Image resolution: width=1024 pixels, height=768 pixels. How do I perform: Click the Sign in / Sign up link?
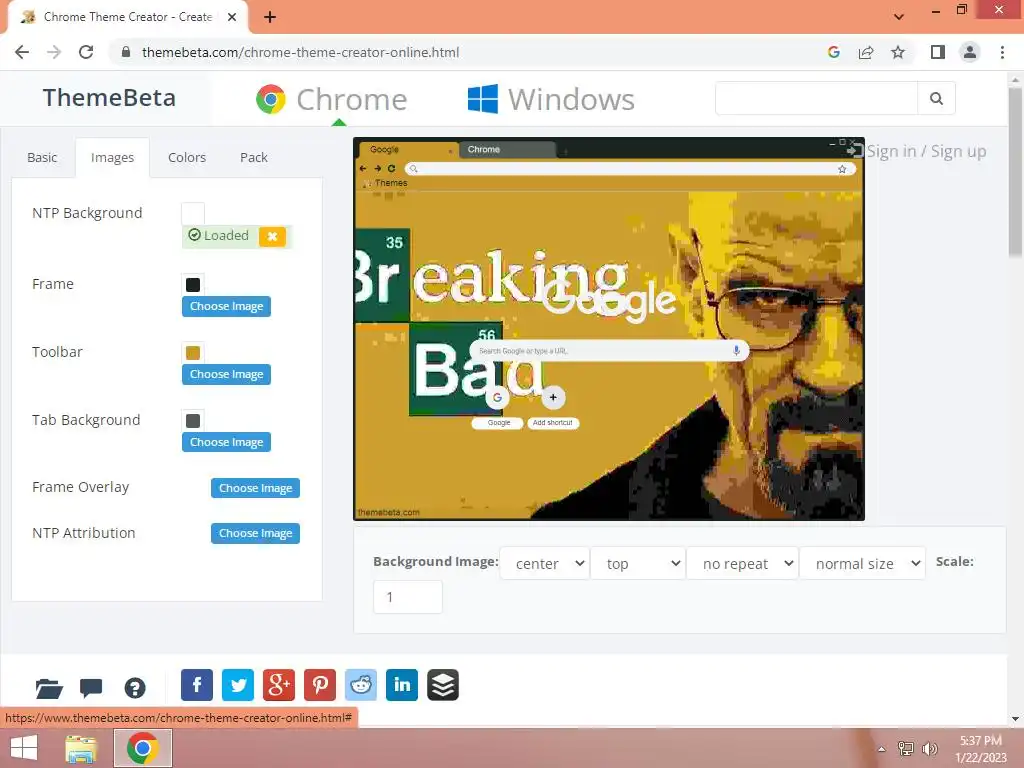click(926, 152)
